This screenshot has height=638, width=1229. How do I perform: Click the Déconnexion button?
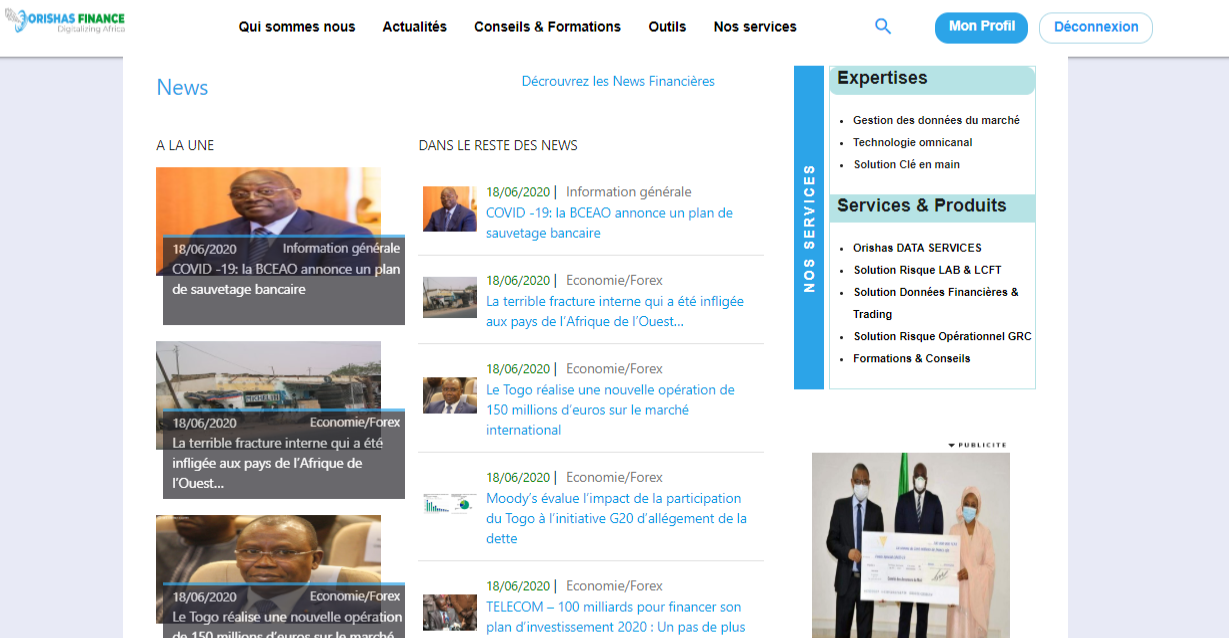(1096, 27)
